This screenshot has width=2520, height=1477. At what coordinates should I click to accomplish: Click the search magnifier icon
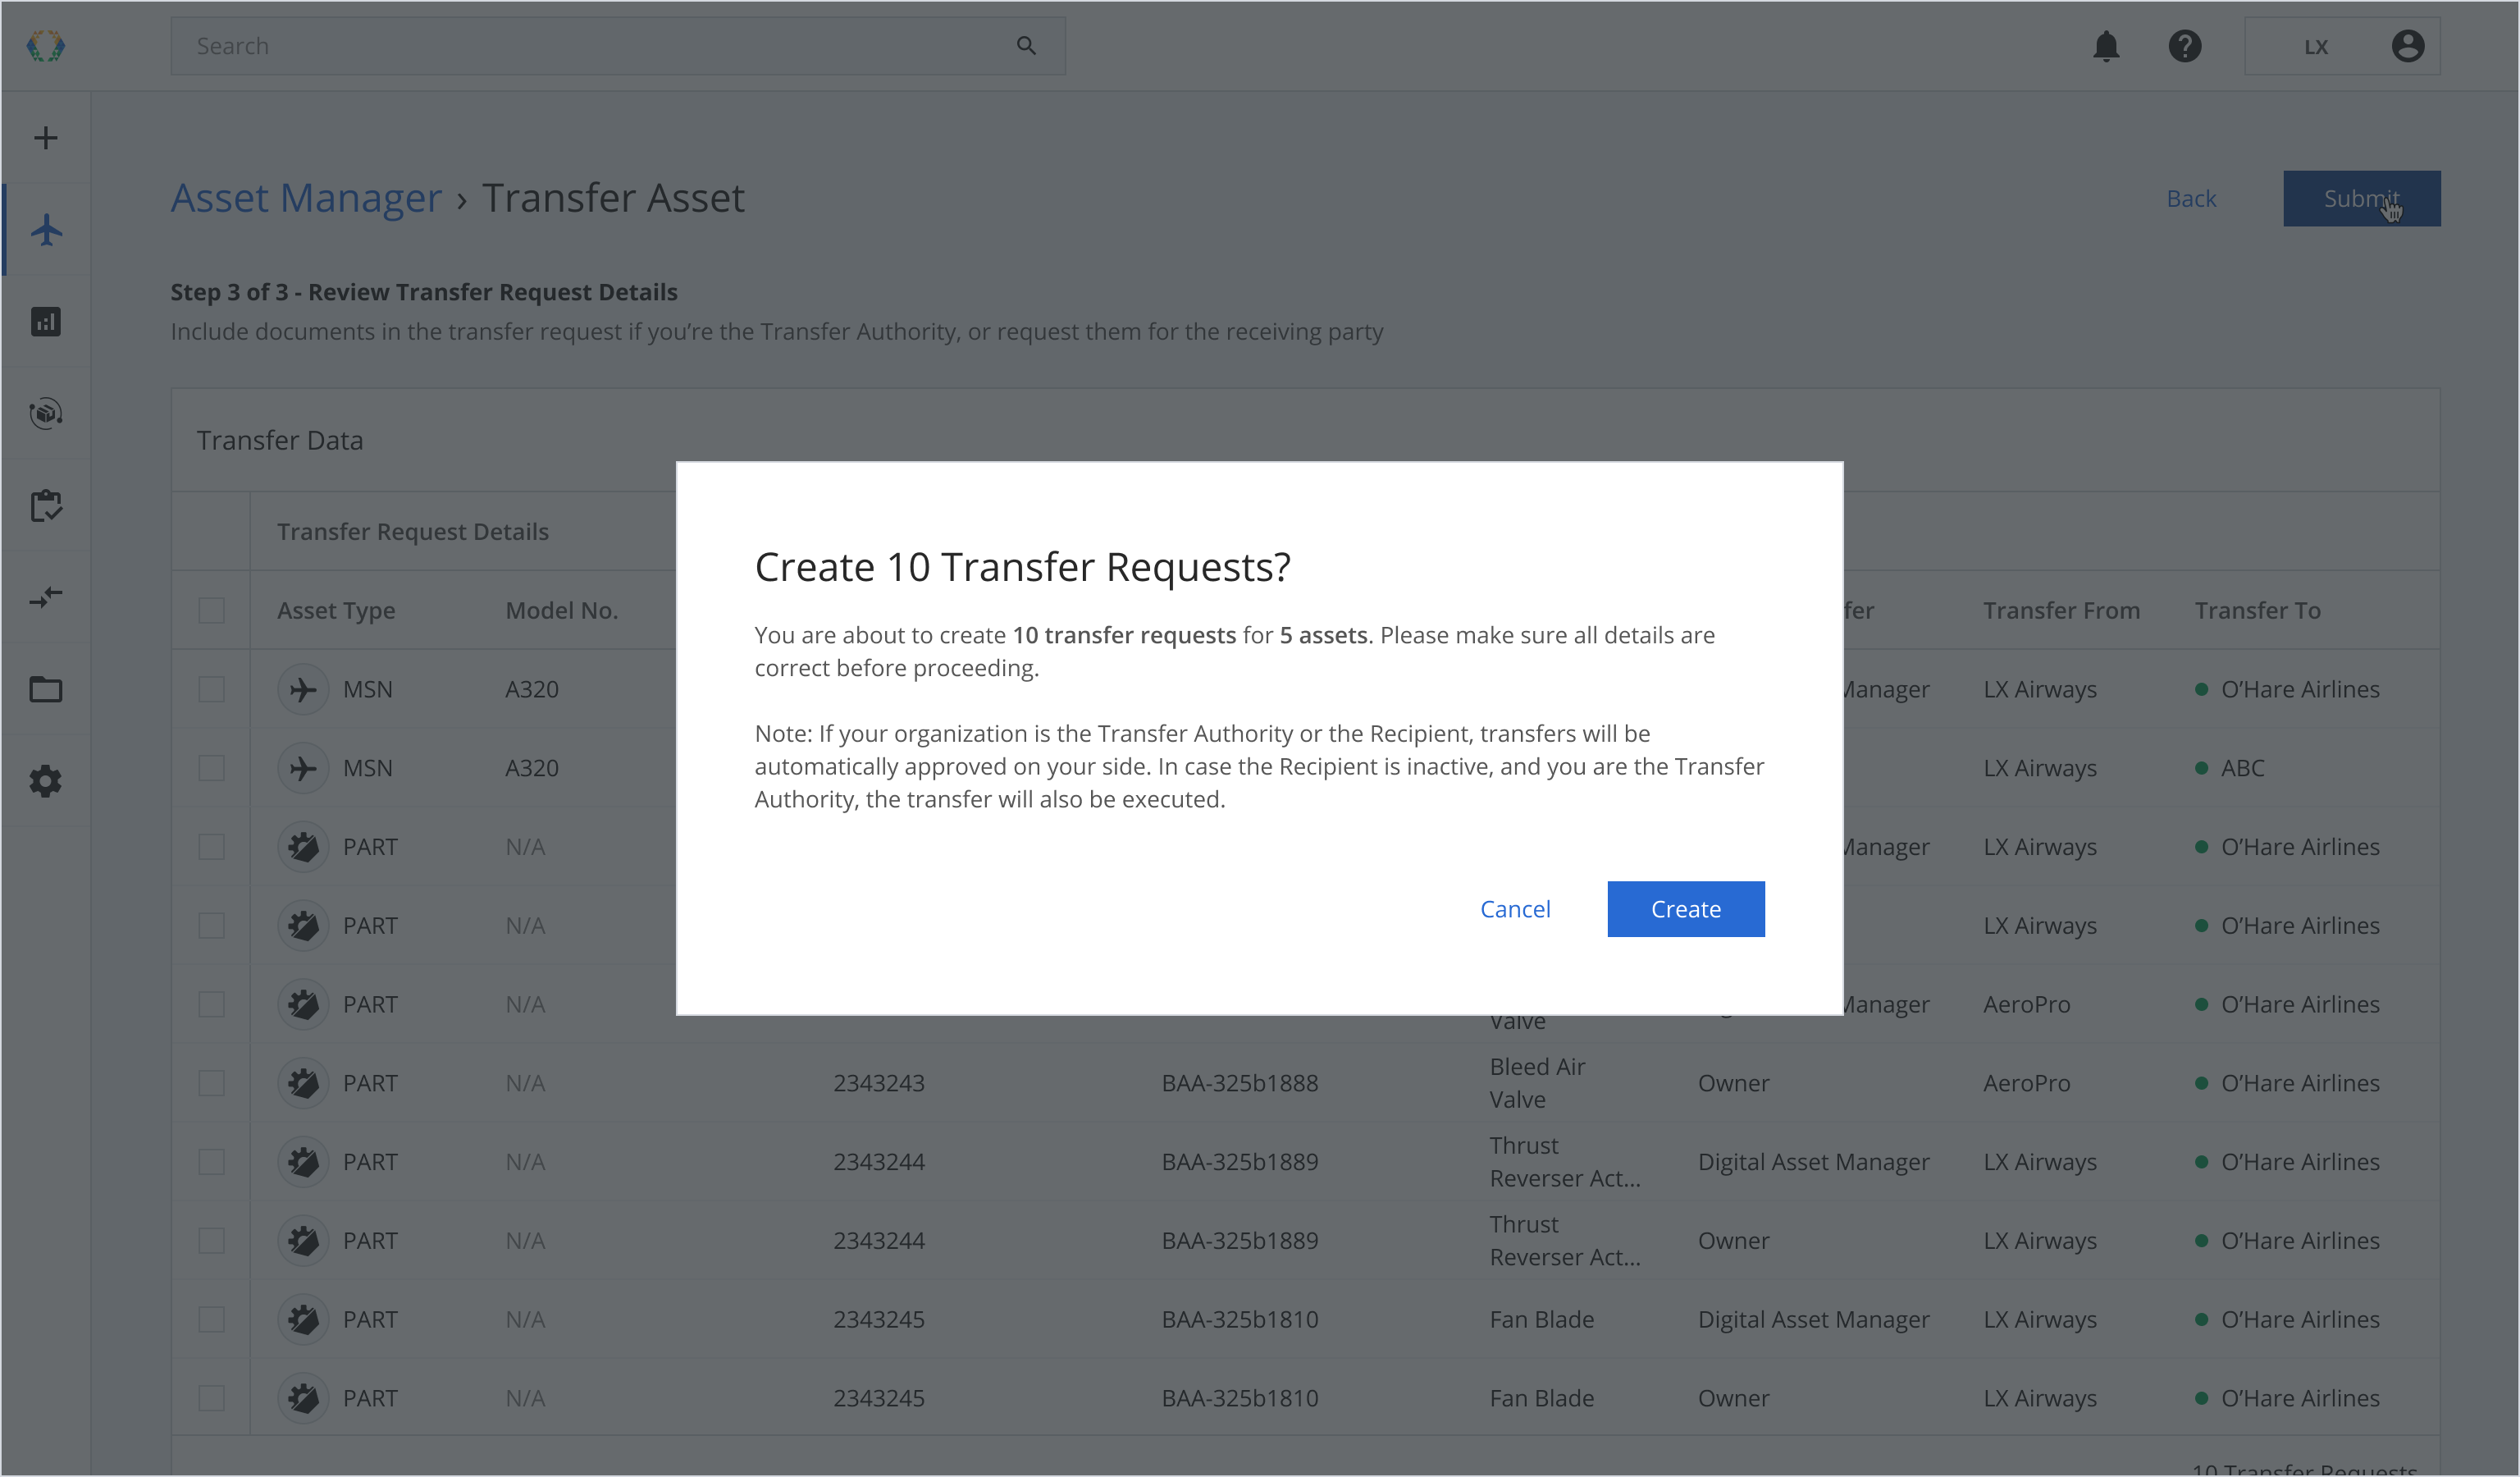[x=1025, y=46]
